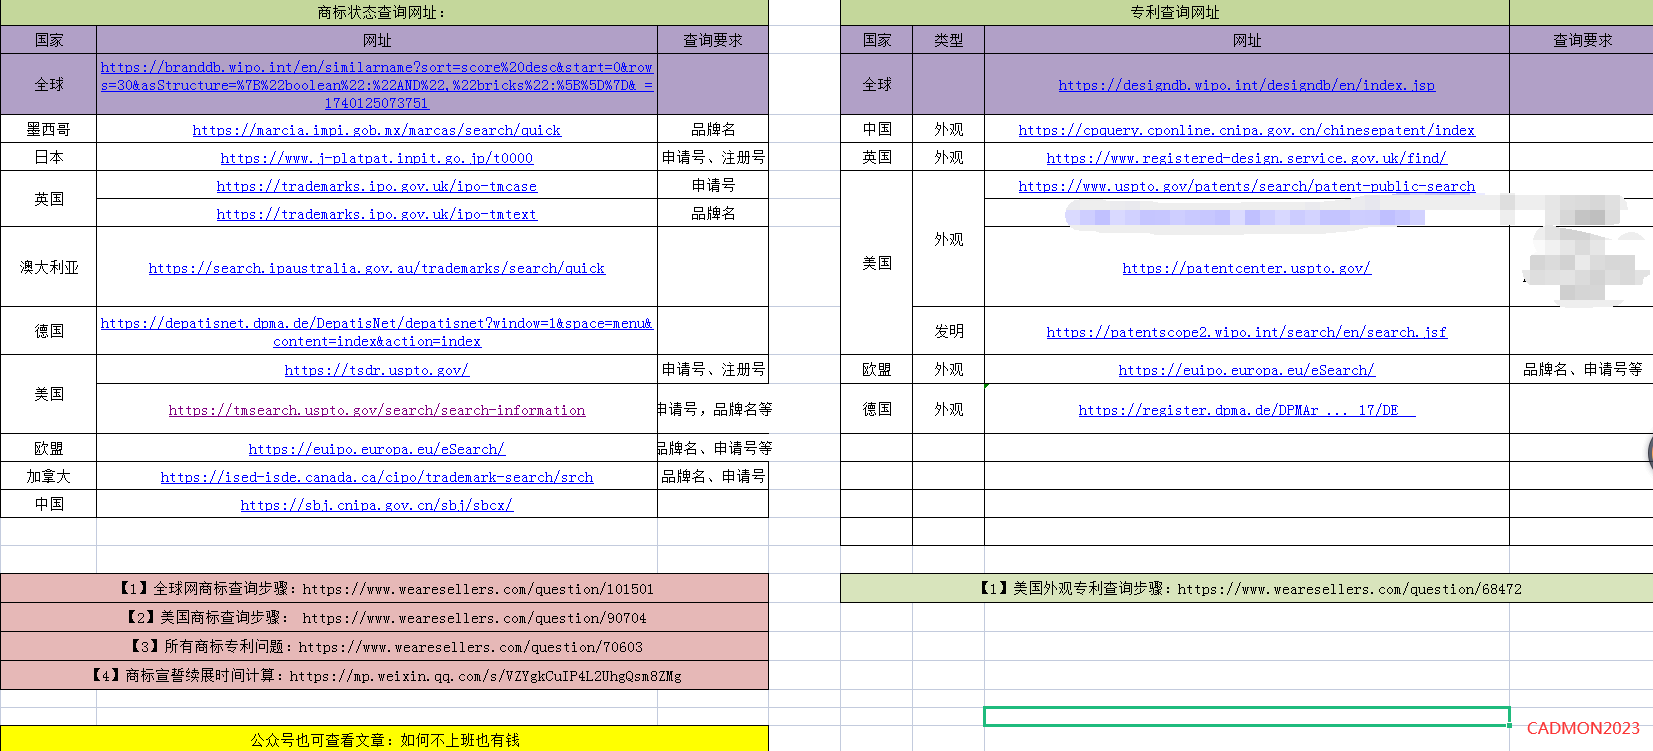Open the marcia.impi.gob.mx Mexico trademark link
Image resolution: width=1653 pixels, height=751 pixels.
coord(376,130)
